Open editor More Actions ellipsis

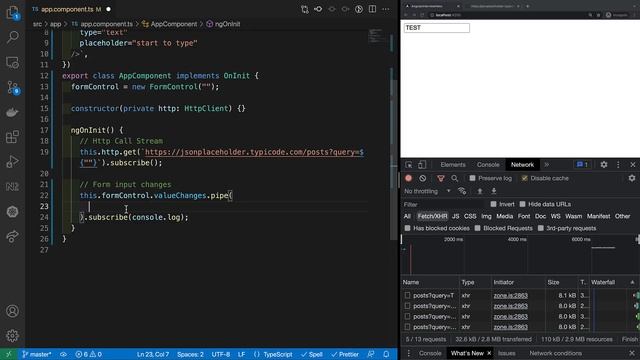pos(386,9)
